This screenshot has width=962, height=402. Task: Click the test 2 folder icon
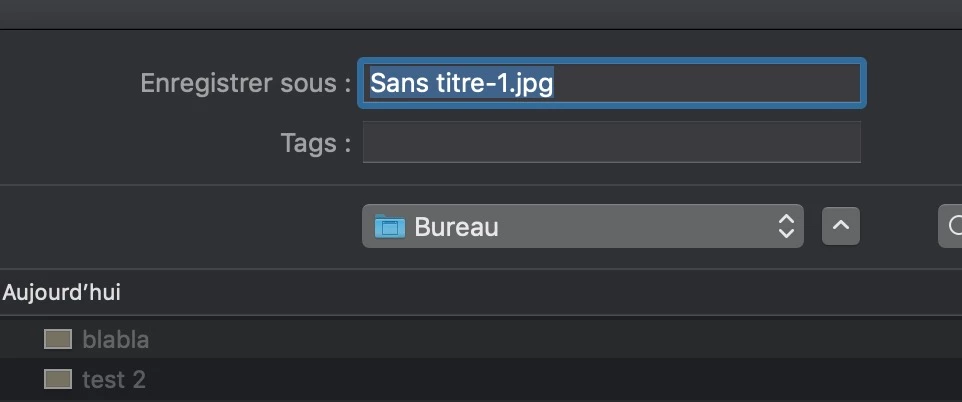pyautogui.click(x=58, y=379)
